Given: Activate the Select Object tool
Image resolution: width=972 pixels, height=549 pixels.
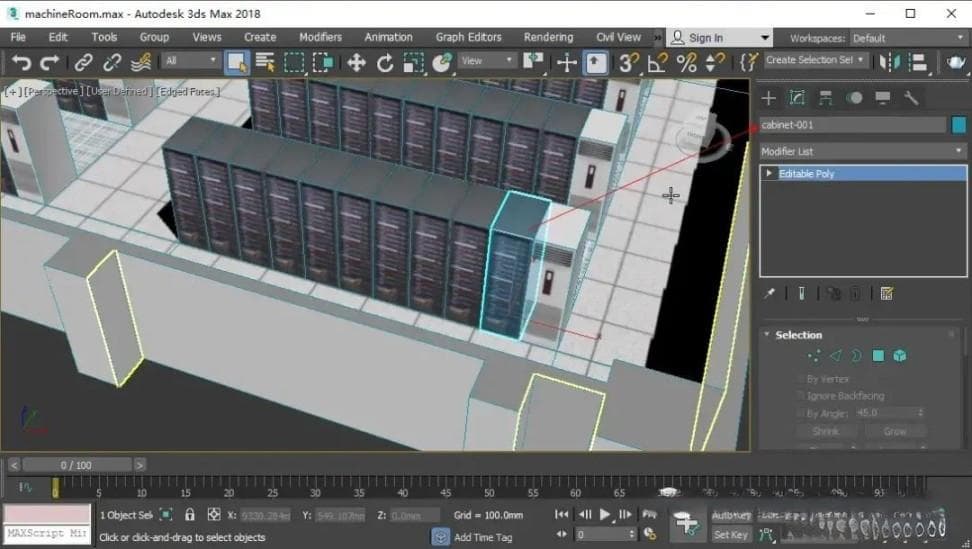Looking at the screenshot, I should [x=237, y=63].
